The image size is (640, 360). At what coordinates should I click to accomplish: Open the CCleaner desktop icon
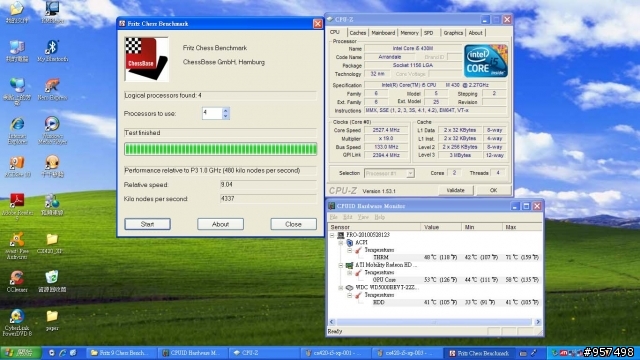[x=17, y=281]
